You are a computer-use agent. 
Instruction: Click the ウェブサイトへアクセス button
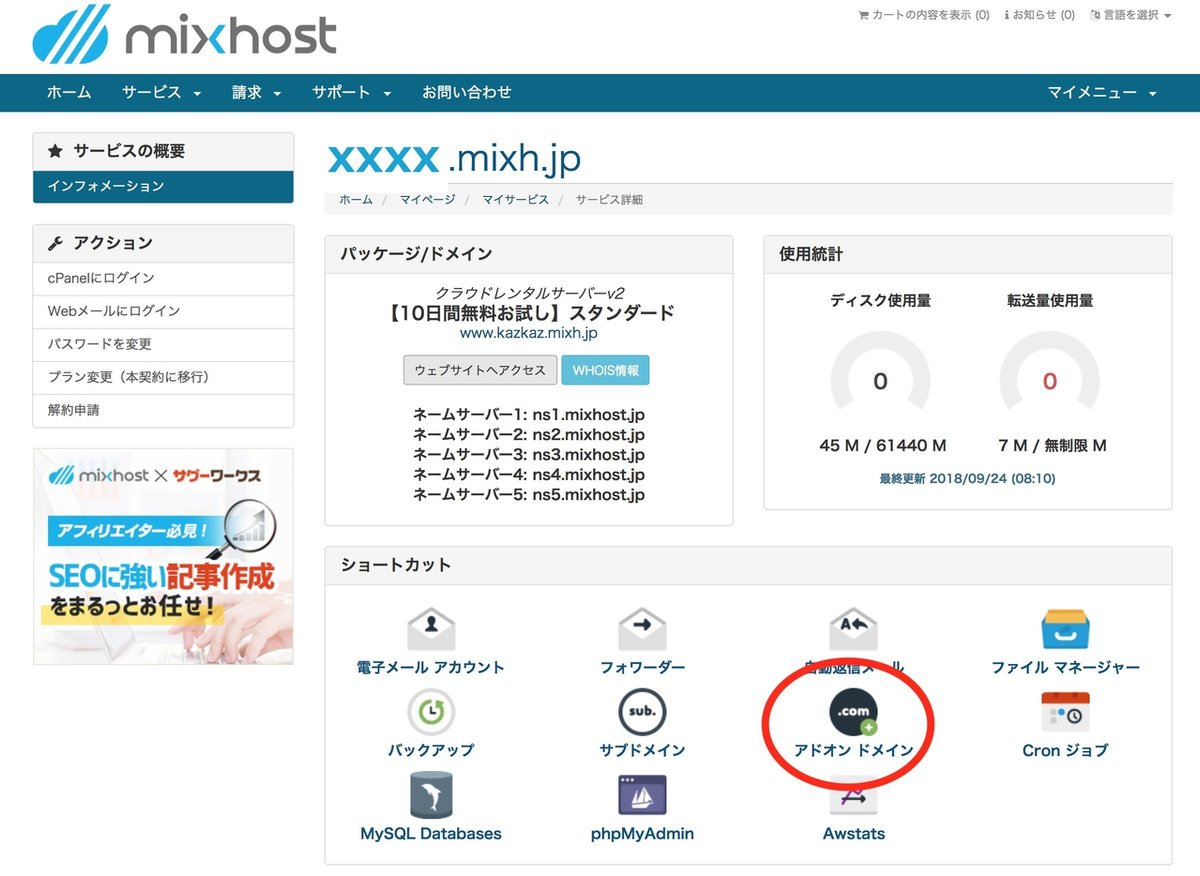click(x=480, y=370)
